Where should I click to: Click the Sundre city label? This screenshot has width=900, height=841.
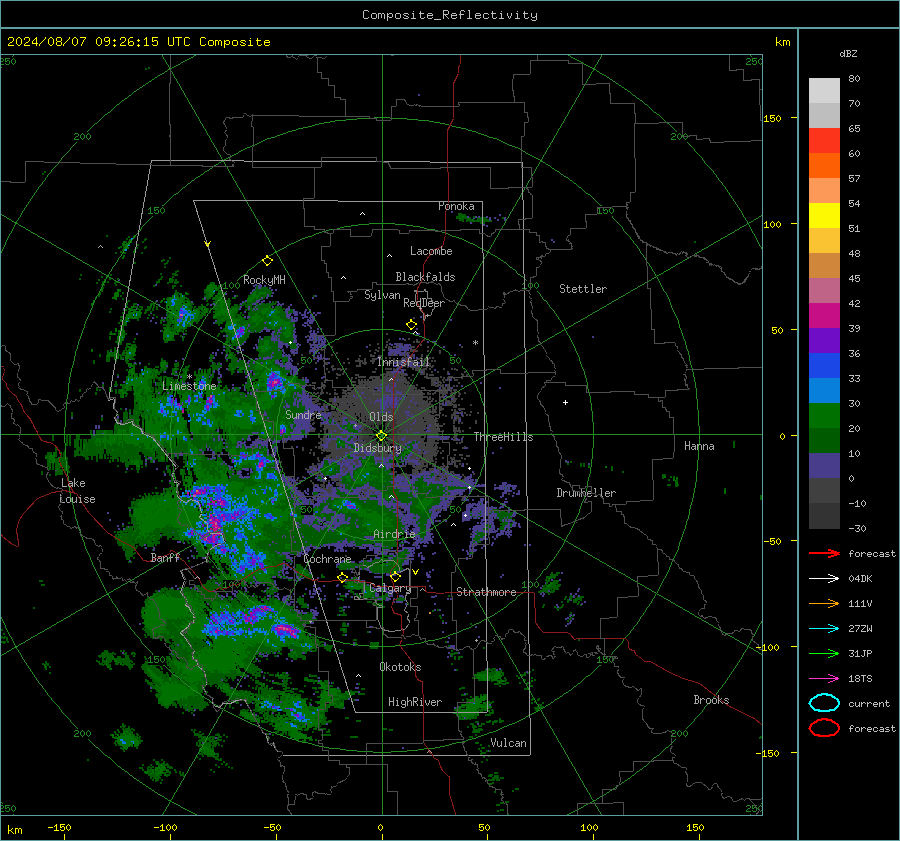coord(303,414)
